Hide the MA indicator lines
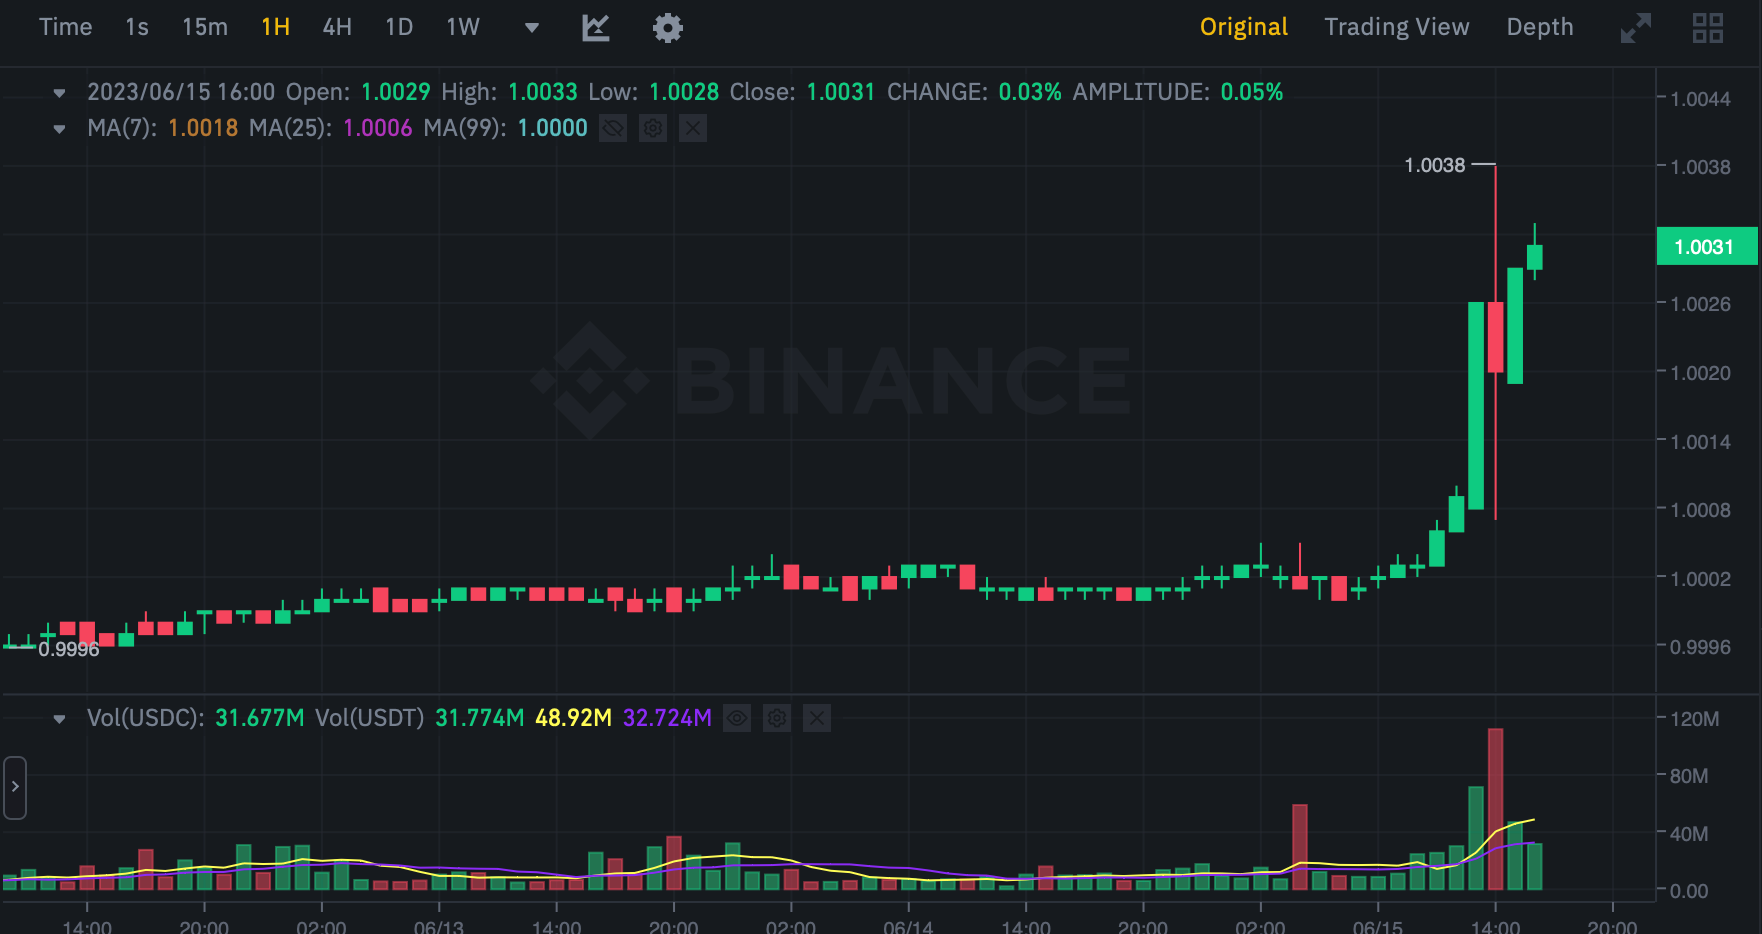 point(613,128)
